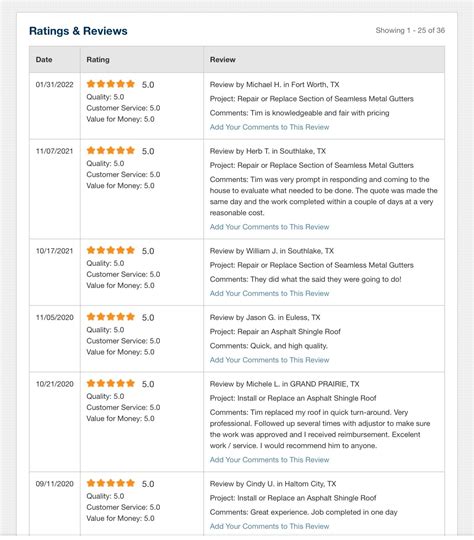474x540 pixels.
Task: Click the Rating column header
Action: (x=98, y=60)
